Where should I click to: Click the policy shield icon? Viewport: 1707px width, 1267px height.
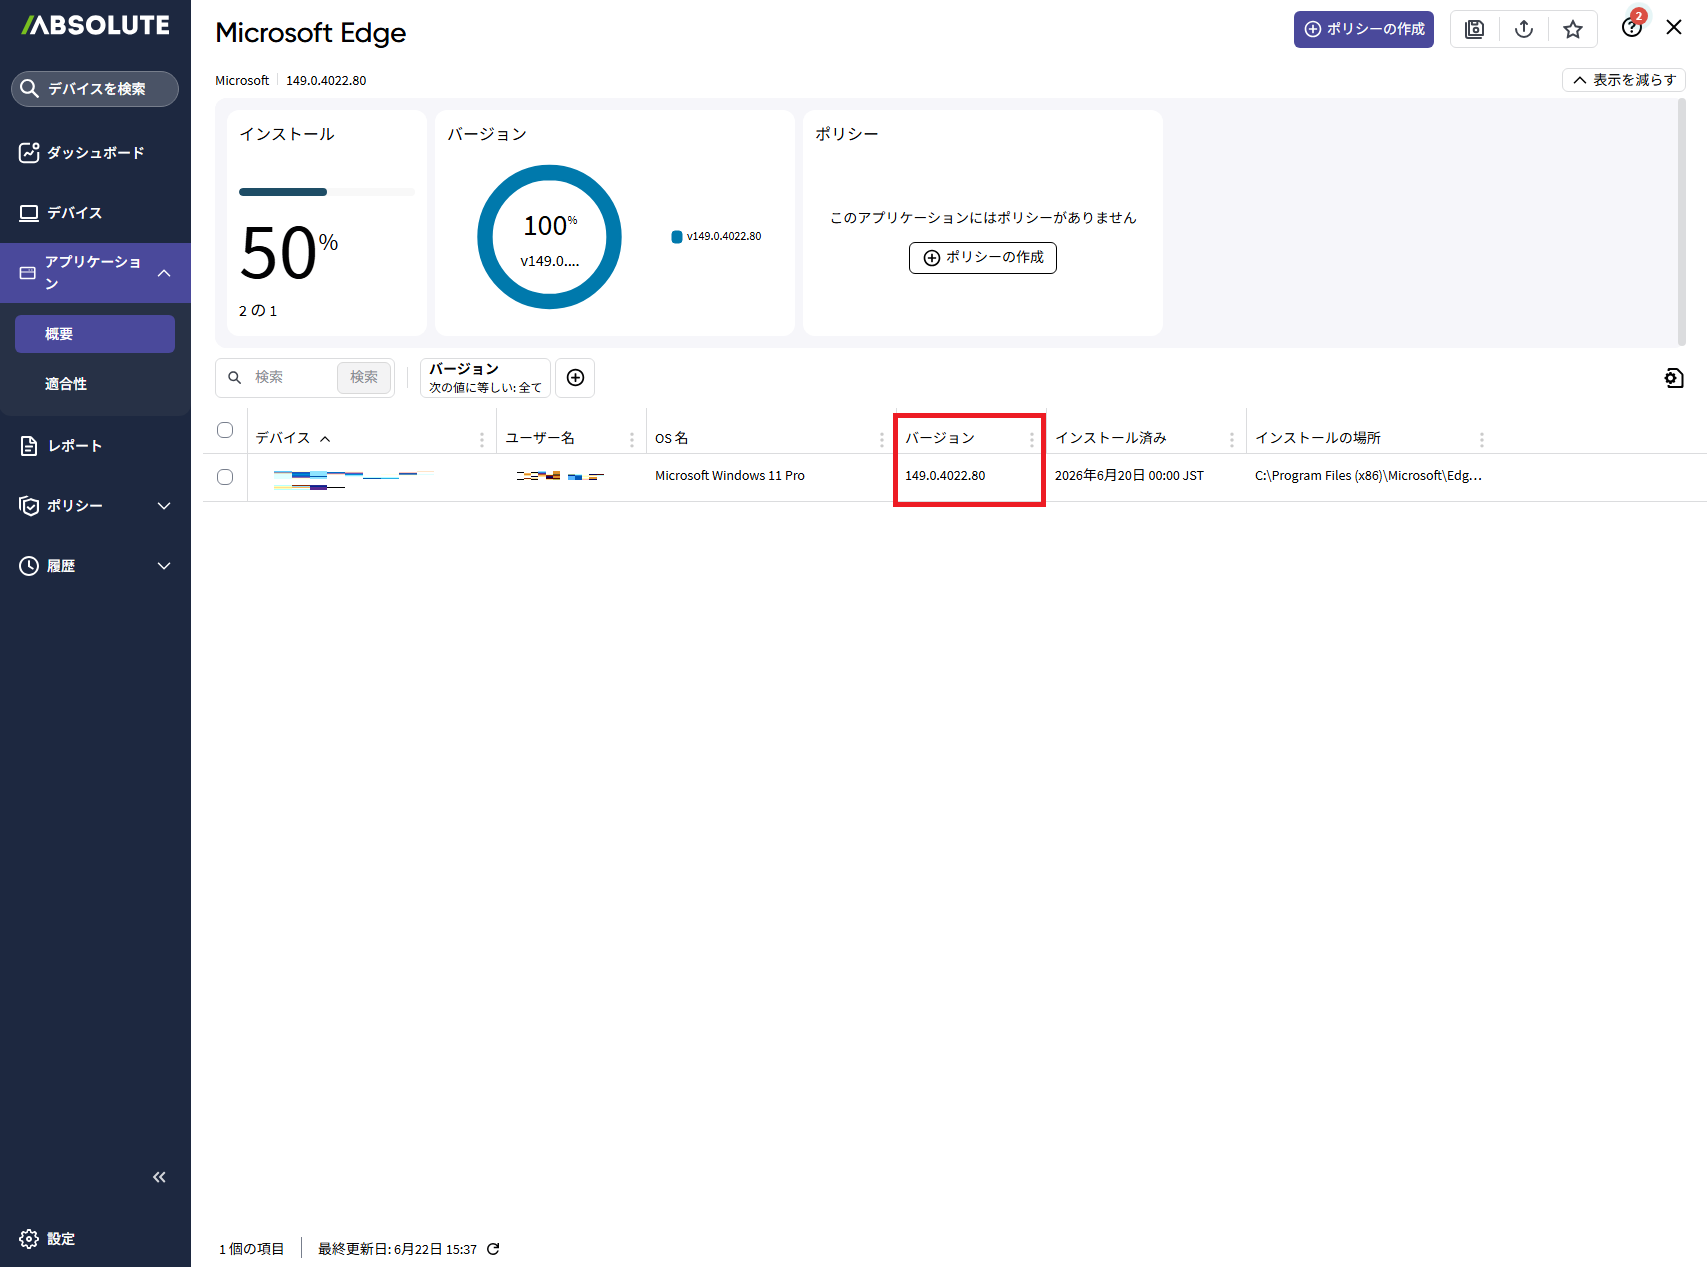(29, 506)
